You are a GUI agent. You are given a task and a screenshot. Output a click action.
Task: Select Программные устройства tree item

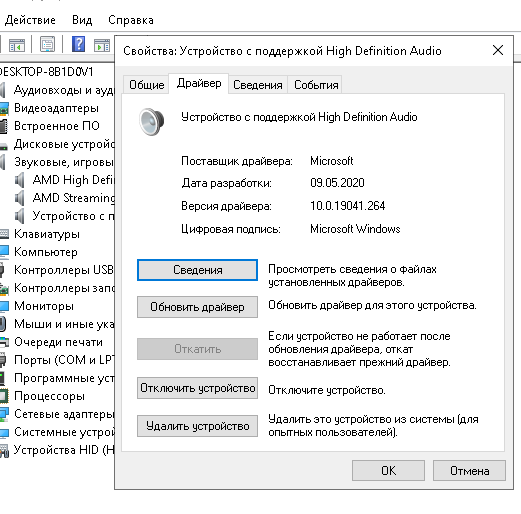click(64, 378)
